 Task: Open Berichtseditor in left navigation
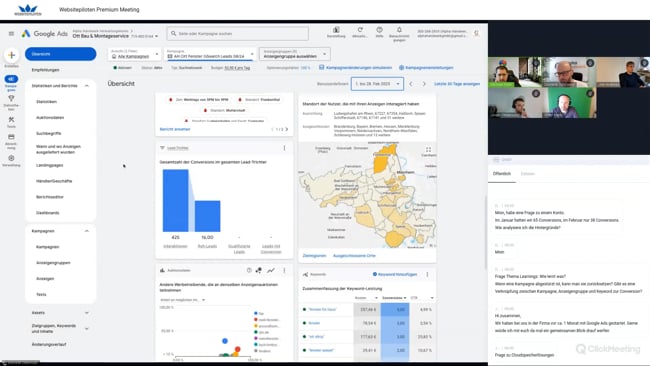(x=50, y=197)
